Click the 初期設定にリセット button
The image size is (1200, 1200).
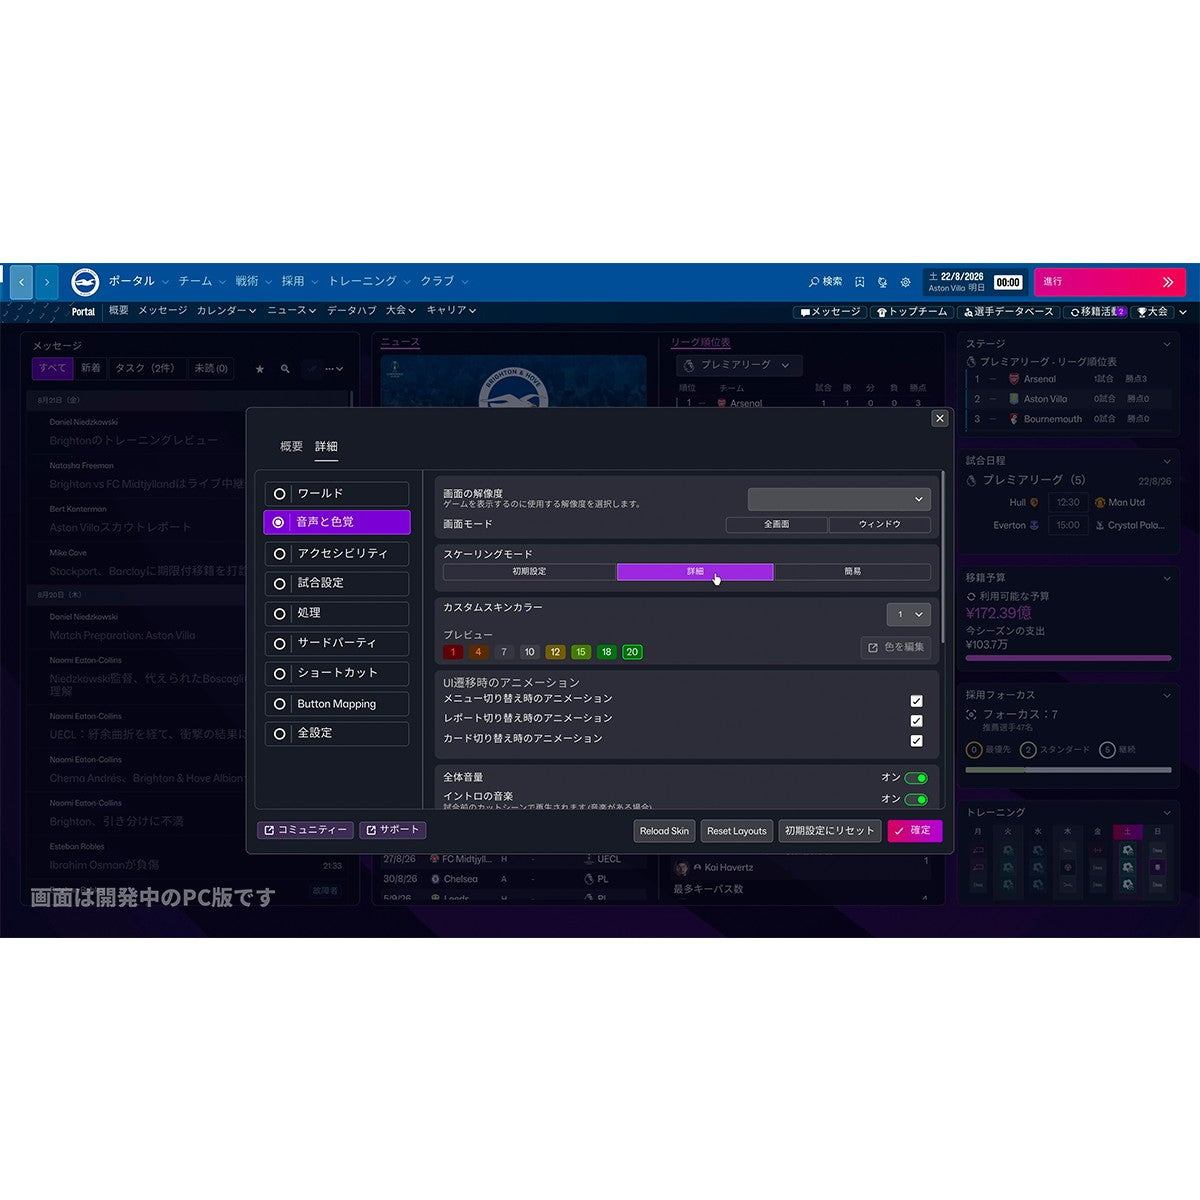point(829,831)
